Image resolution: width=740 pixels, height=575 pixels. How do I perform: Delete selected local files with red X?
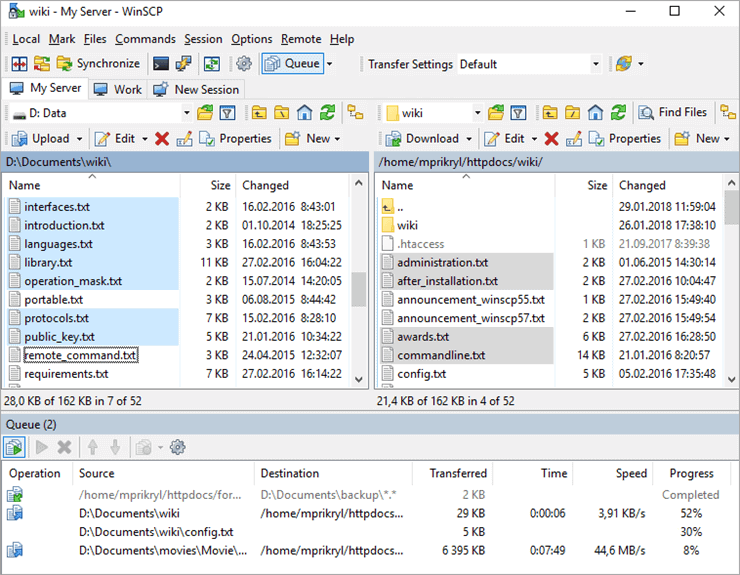point(162,139)
